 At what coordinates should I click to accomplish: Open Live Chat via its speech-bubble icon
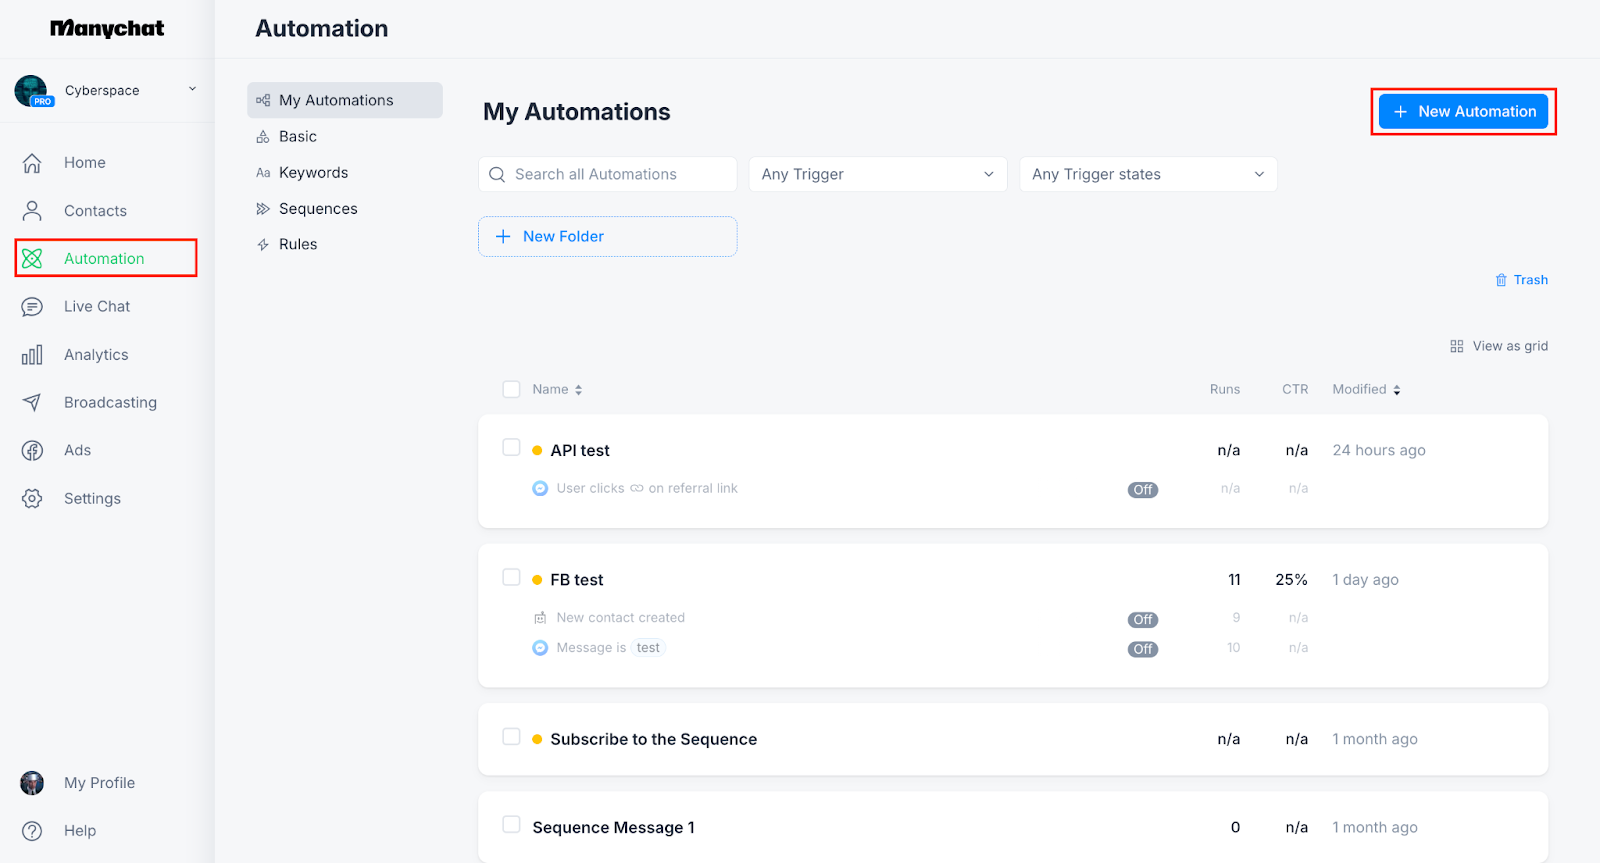(x=32, y=307)
